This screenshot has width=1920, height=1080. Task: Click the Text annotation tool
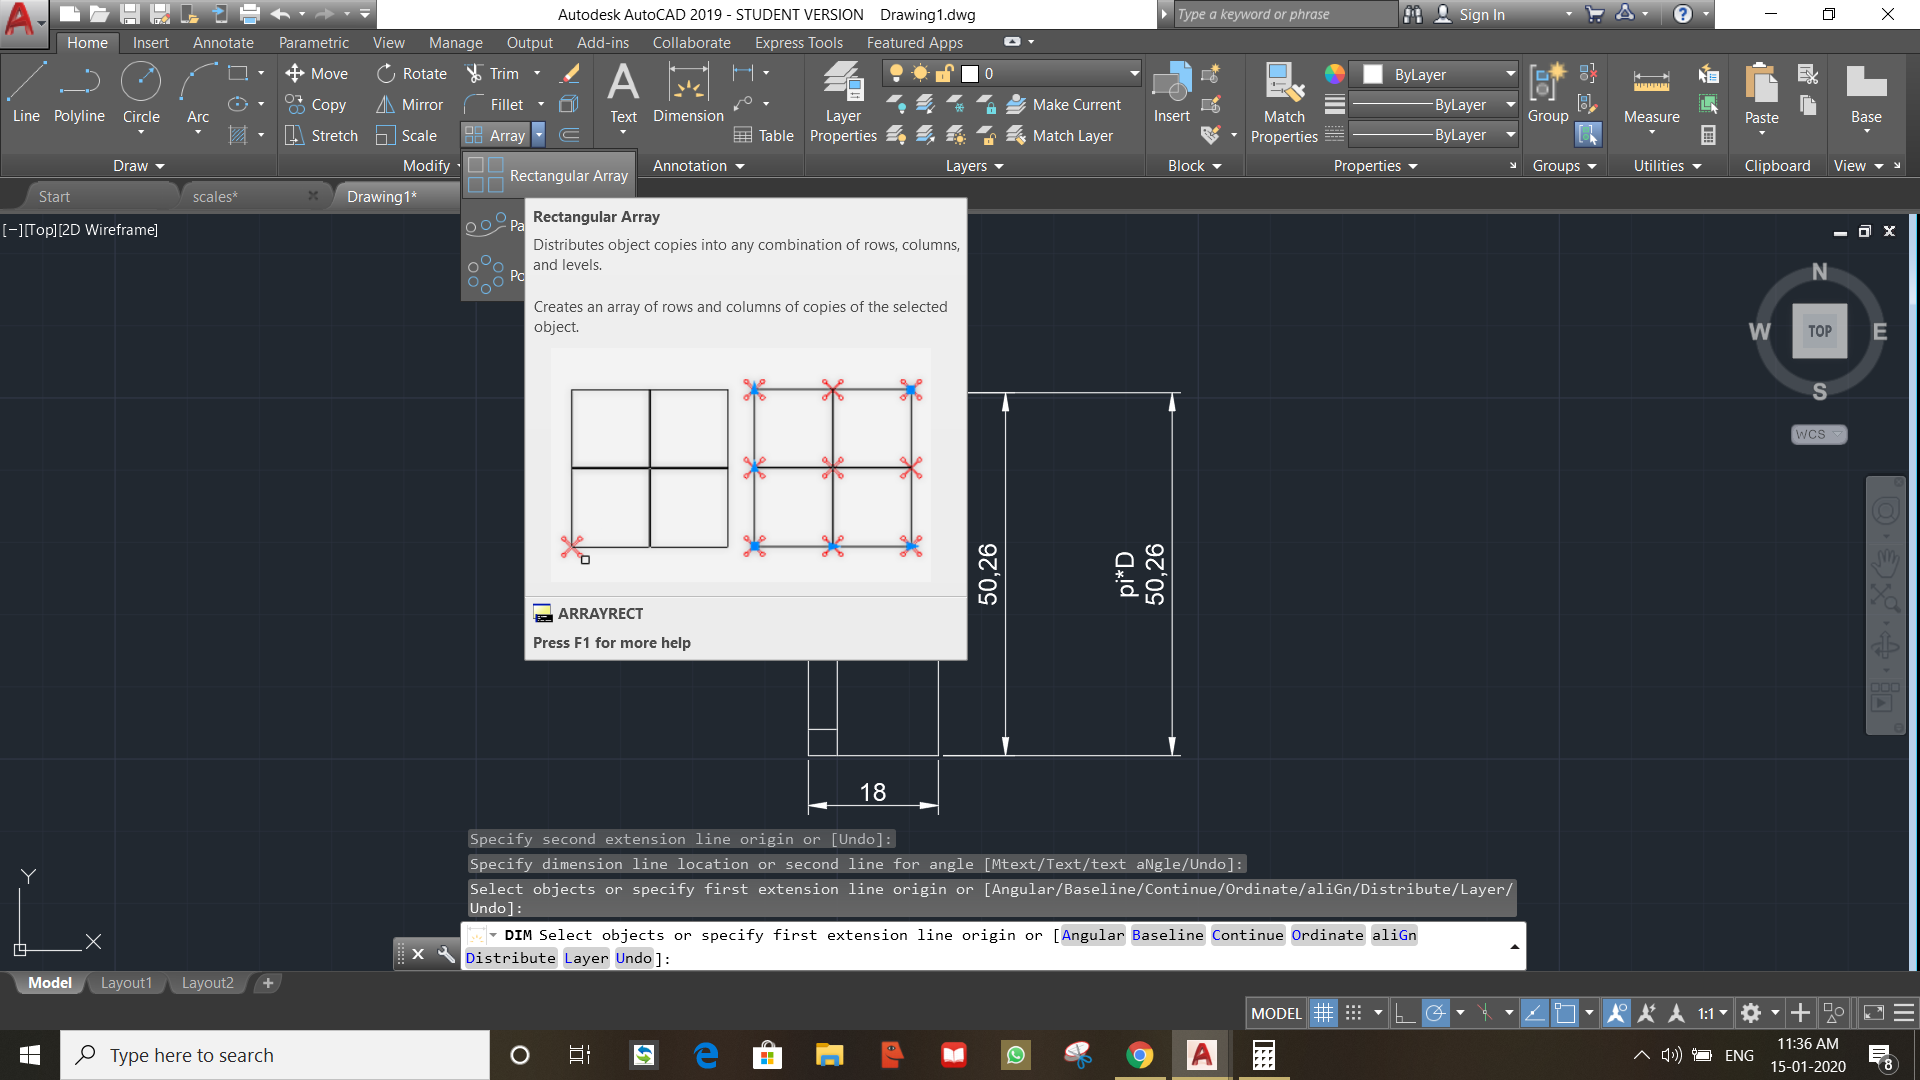coord(623,92)
